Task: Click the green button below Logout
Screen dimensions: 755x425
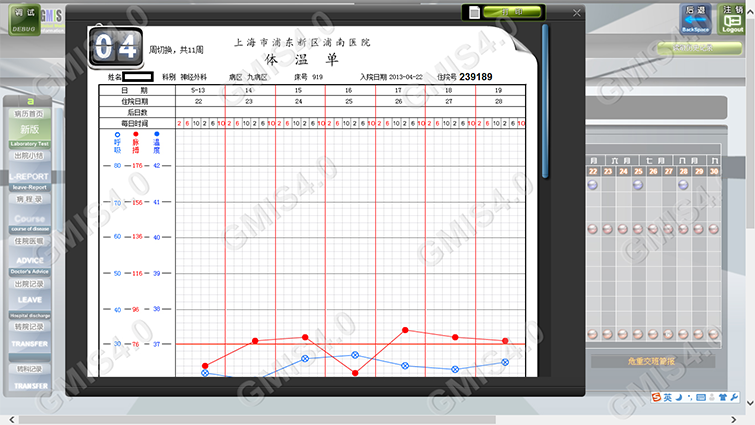Action: click(700, 48)
